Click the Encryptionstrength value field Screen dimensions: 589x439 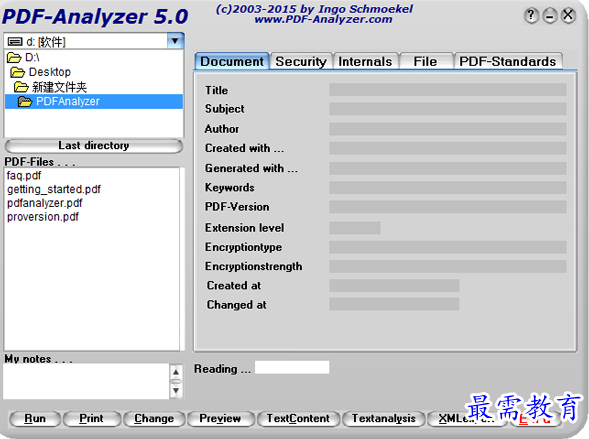(448, 267)
